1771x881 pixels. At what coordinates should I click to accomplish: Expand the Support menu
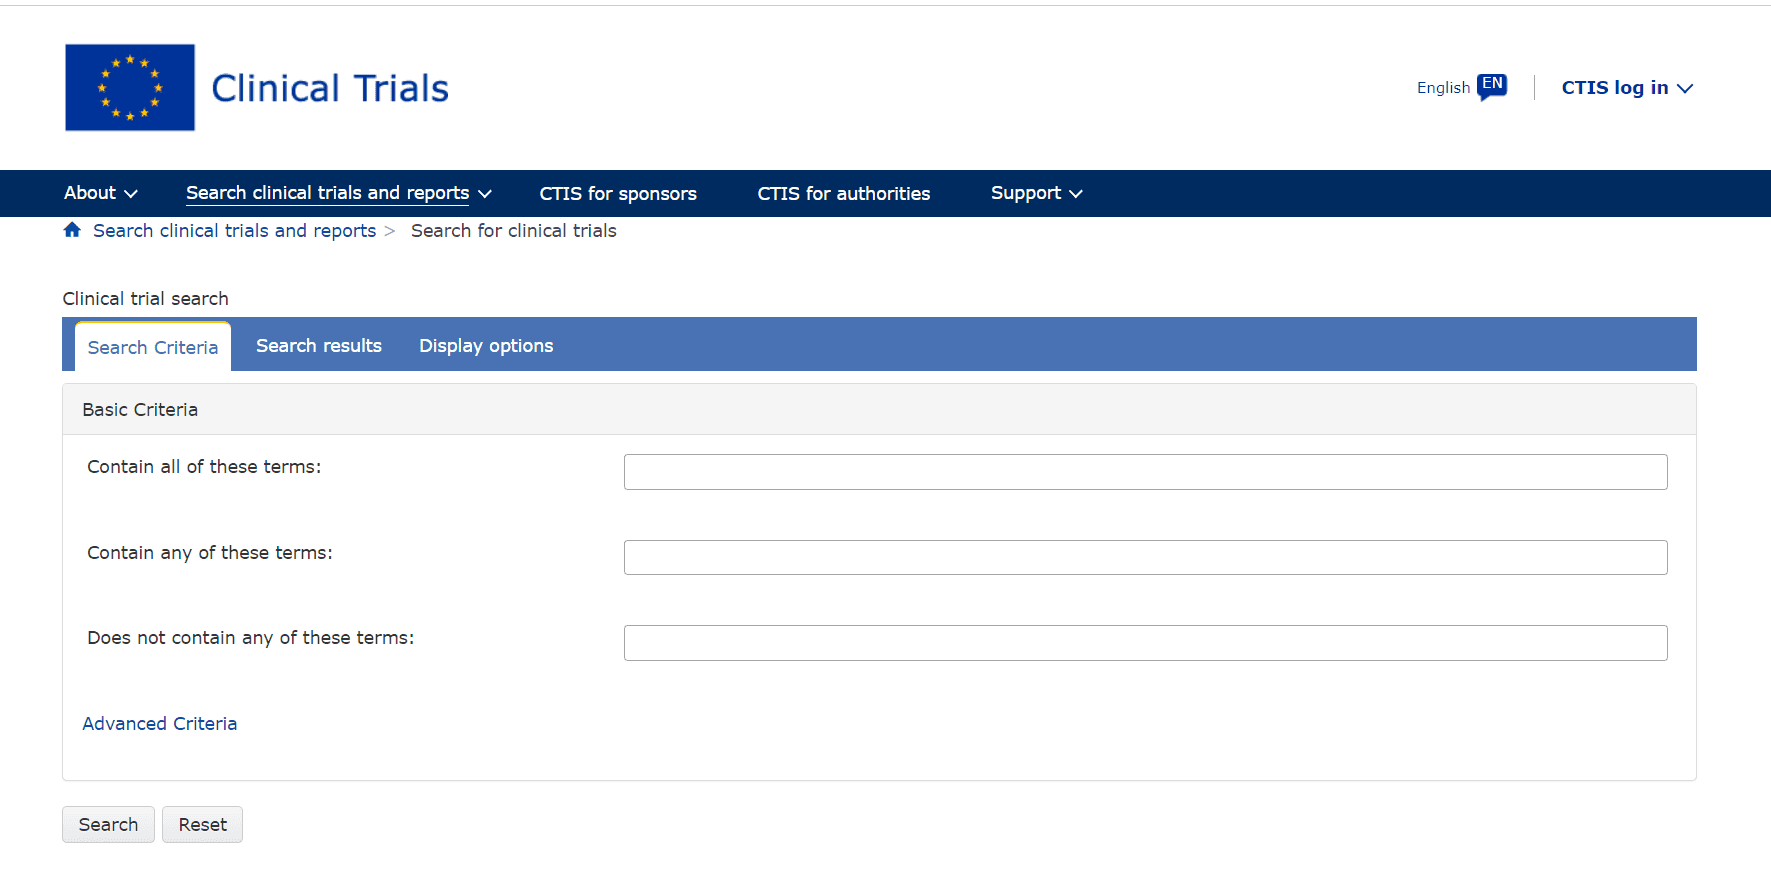(1036, 193)
